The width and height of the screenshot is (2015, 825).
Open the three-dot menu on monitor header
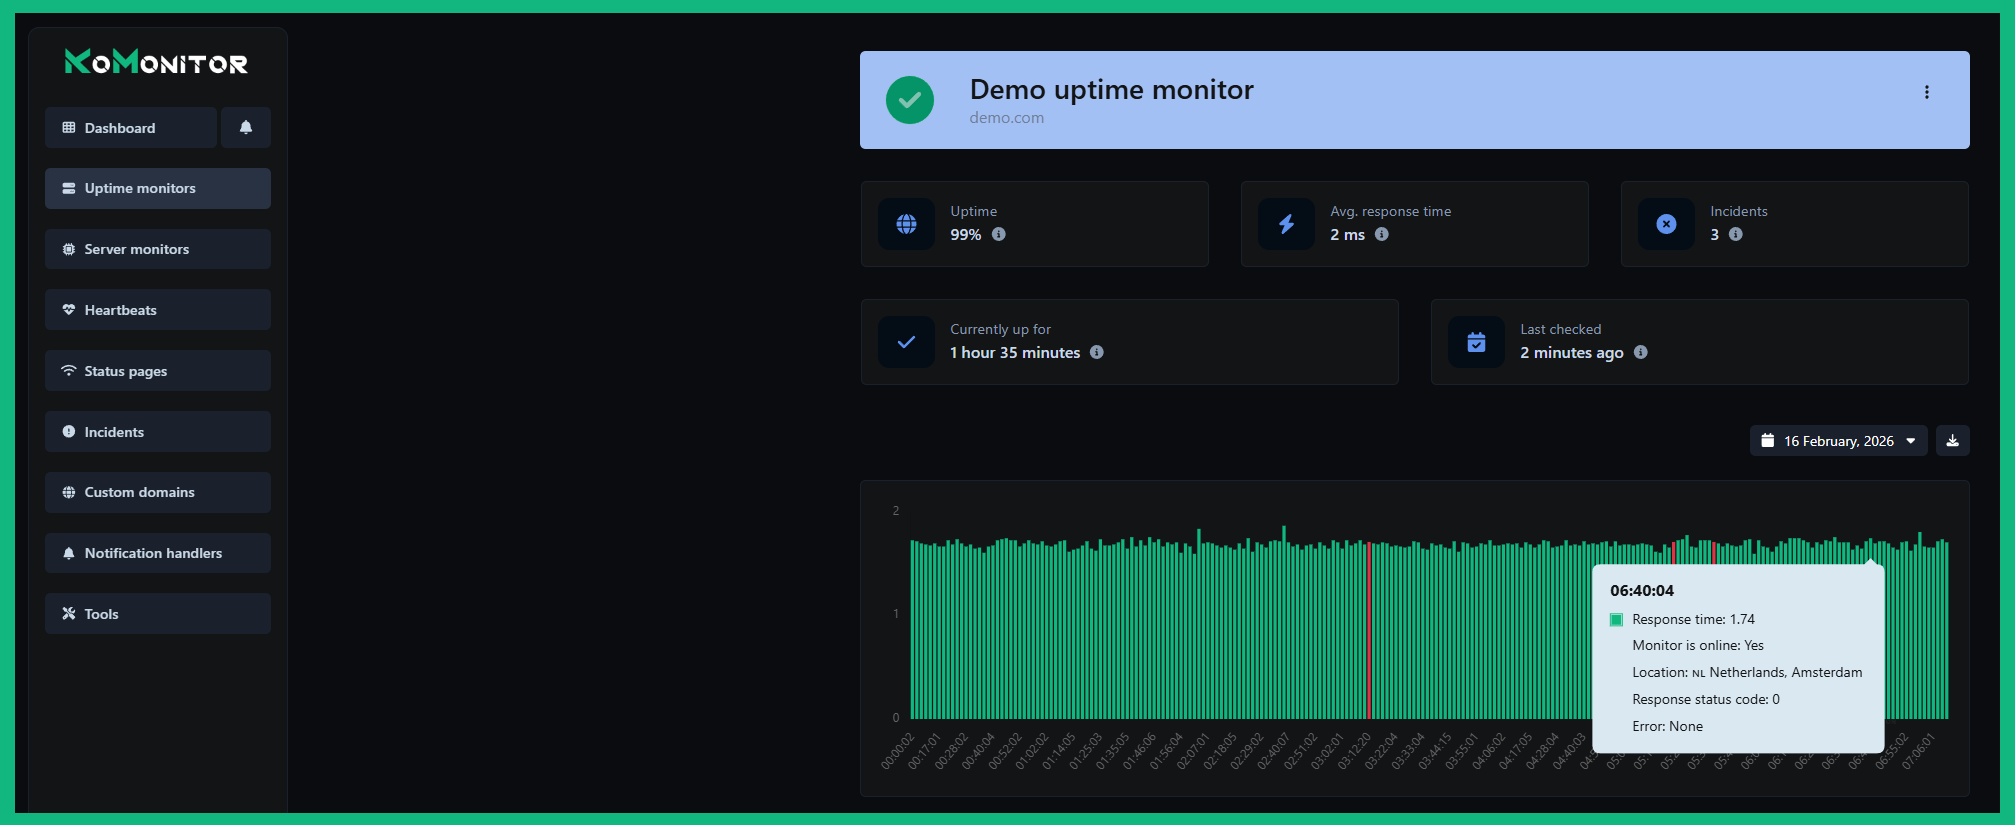tap(1926, 93)
